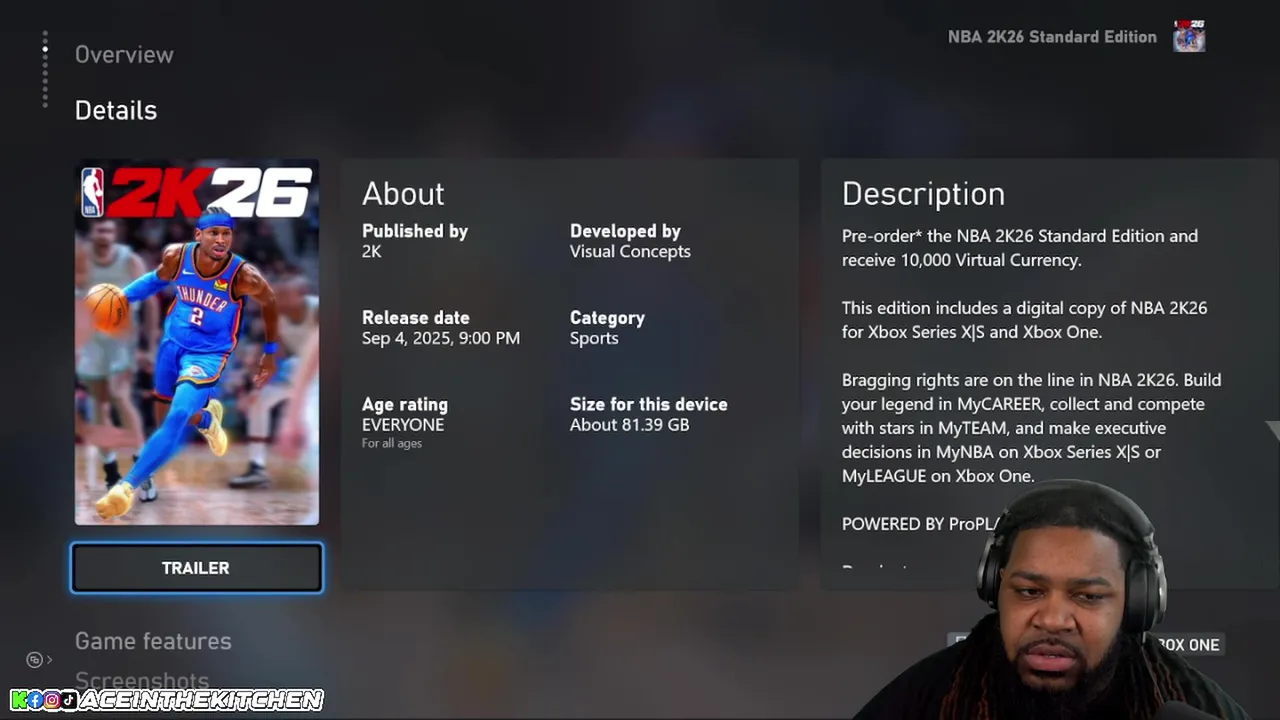Click the 'Age rating' label
This screenshot has width=1280, height=720.
(x=405, y=405)
